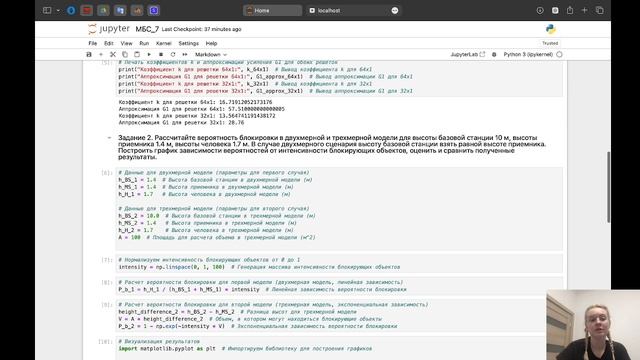Share the current page
640x360 pixels.
coord(570,11)
